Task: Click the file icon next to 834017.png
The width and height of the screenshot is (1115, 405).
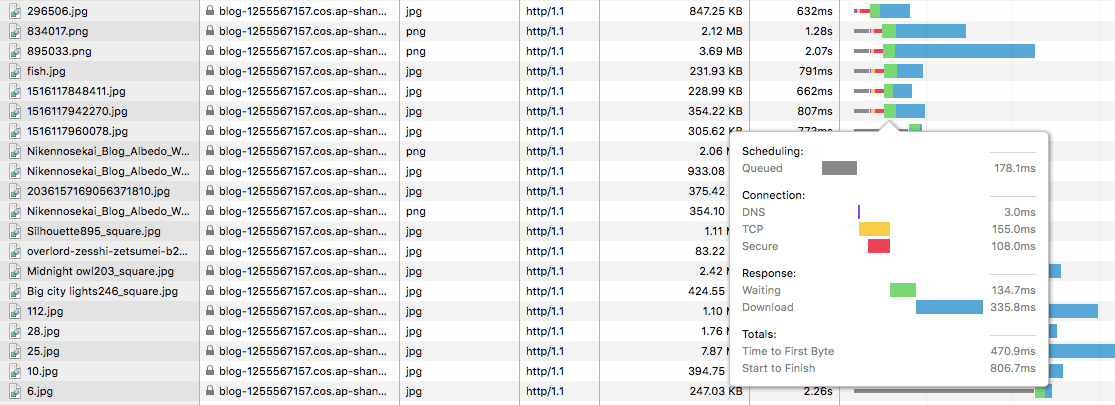Action: [16, 31]
